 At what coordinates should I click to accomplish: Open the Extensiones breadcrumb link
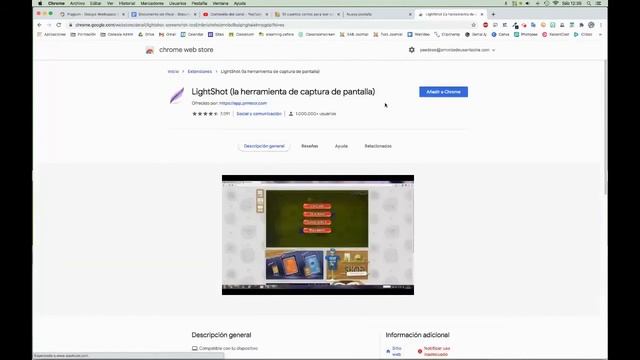click(x=200, y=71)
